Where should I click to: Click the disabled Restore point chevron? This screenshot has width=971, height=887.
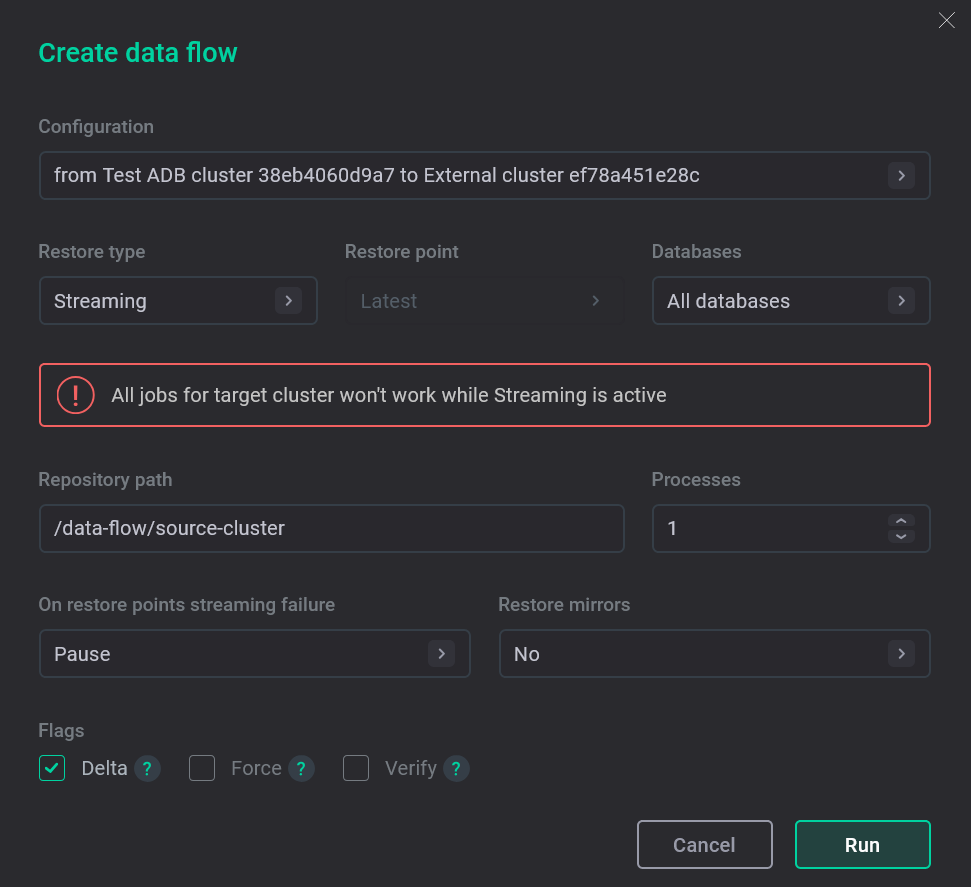596,300
